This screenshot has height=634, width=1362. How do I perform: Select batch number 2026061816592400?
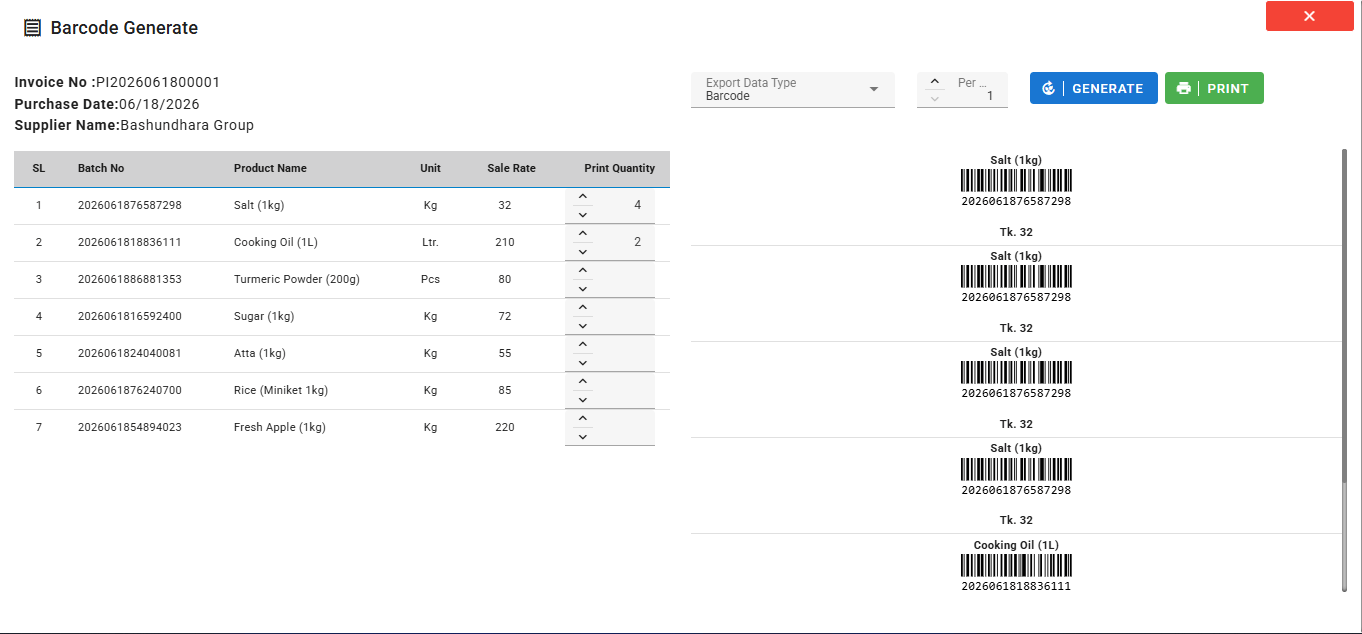130,316
